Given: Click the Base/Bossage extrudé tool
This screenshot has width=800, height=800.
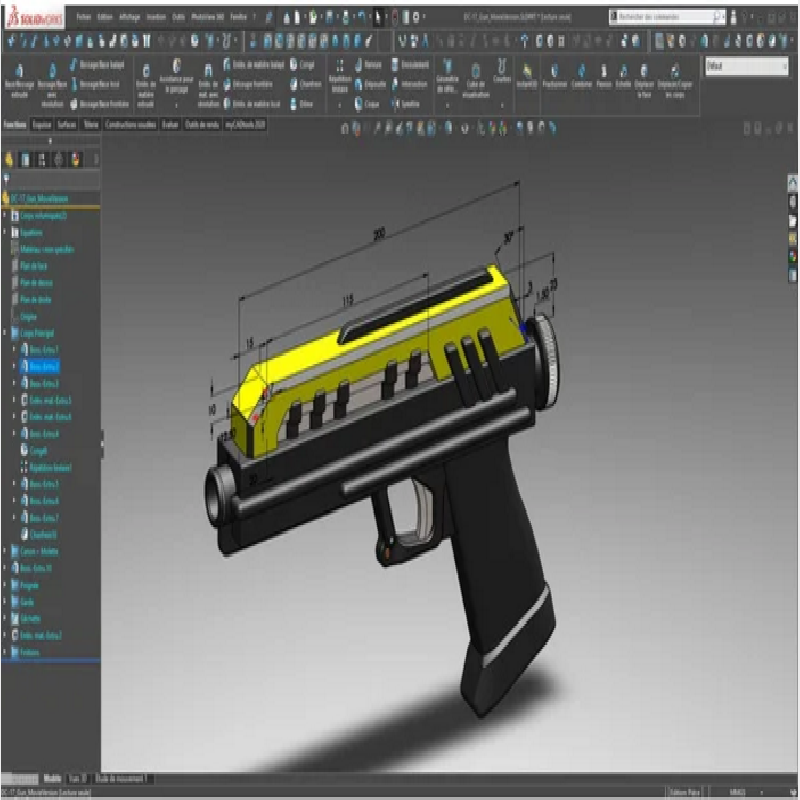Looking at the screenshot, I should tap(19, 79).
